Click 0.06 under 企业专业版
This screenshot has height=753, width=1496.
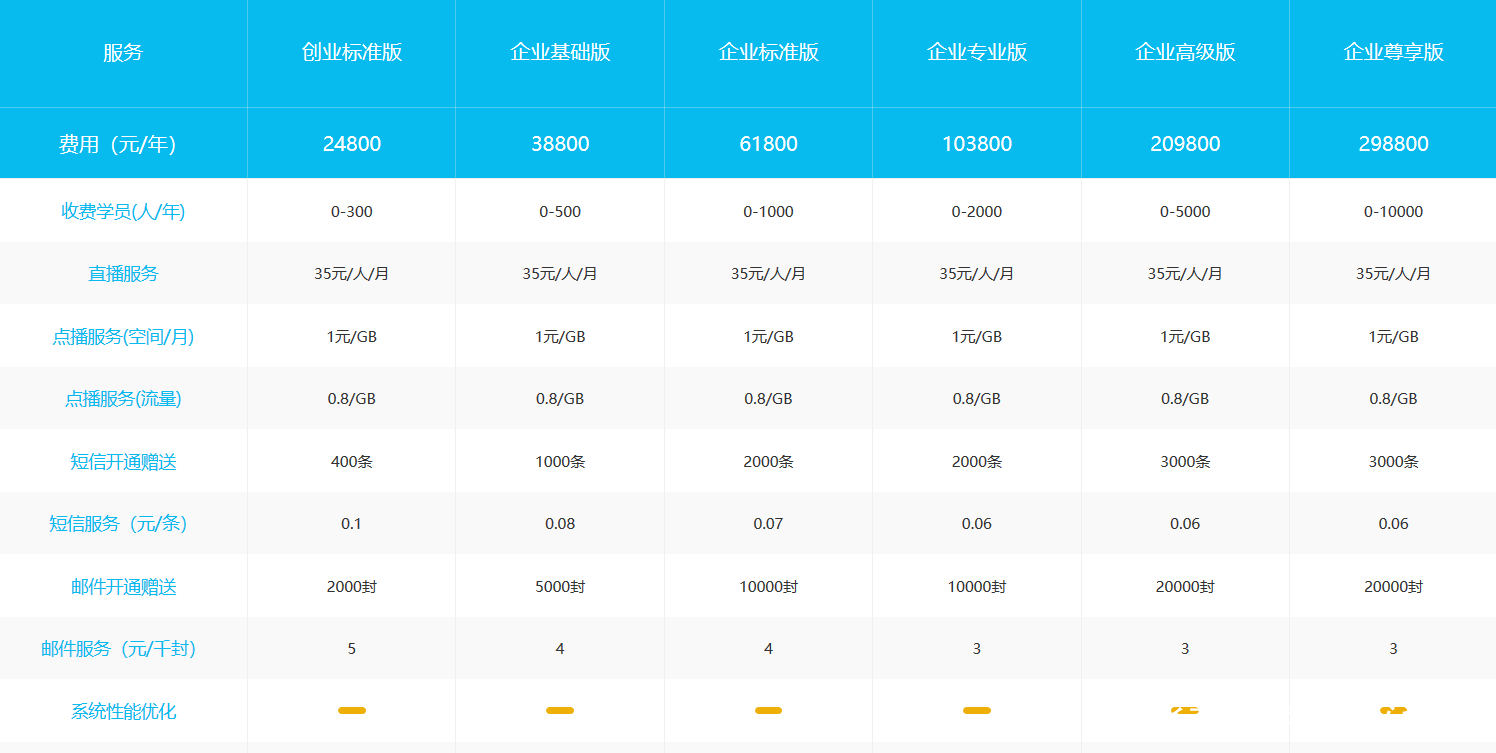(x=977, y=523)
